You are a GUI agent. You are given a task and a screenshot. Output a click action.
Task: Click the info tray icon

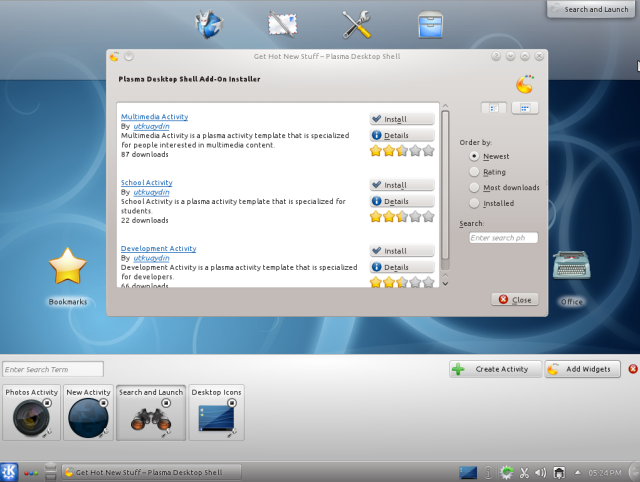tap(489, 473)
